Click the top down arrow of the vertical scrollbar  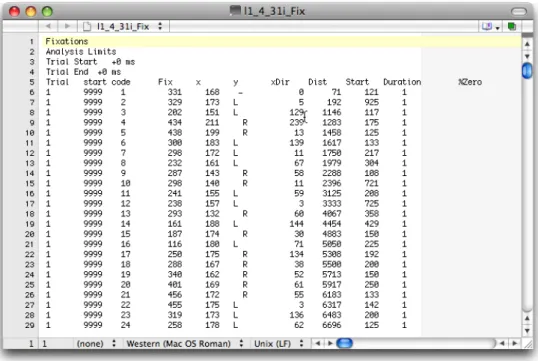coord(527,56)
